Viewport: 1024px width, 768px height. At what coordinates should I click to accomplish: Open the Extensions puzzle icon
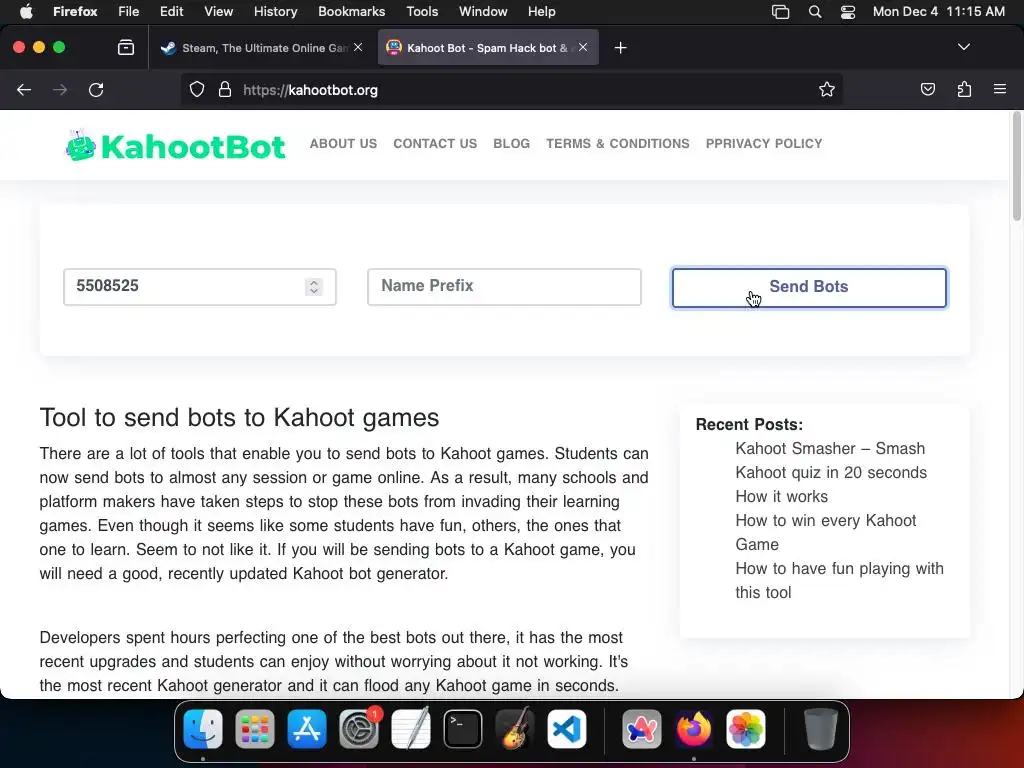pyautogui.click(x=964, y=89)
